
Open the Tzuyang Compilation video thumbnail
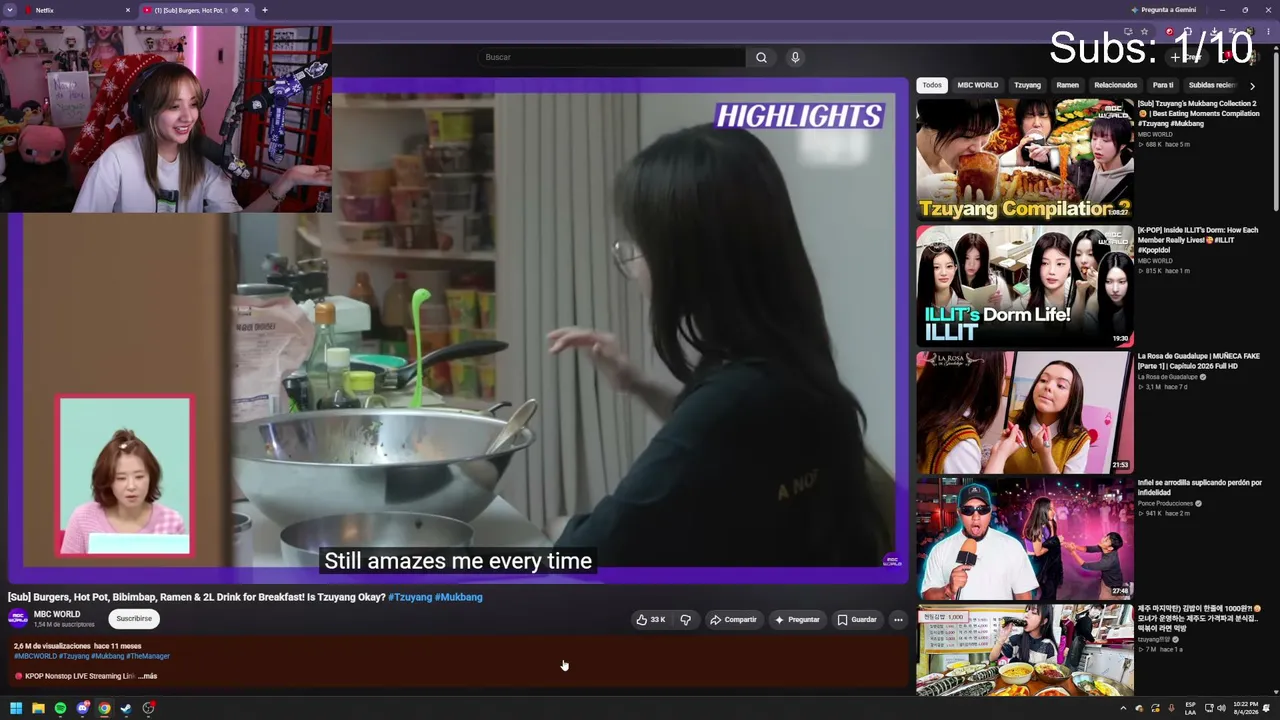(1025, 159)
